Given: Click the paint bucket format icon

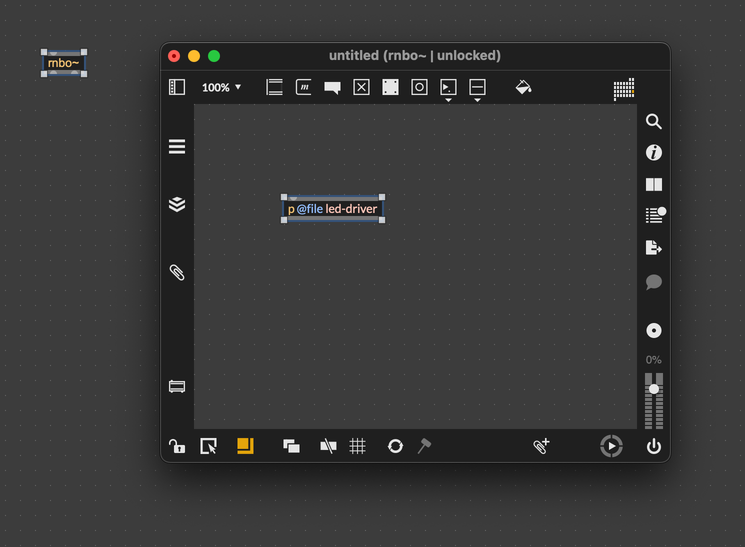Looking at the screenshot, I should [x=523, y=88].
